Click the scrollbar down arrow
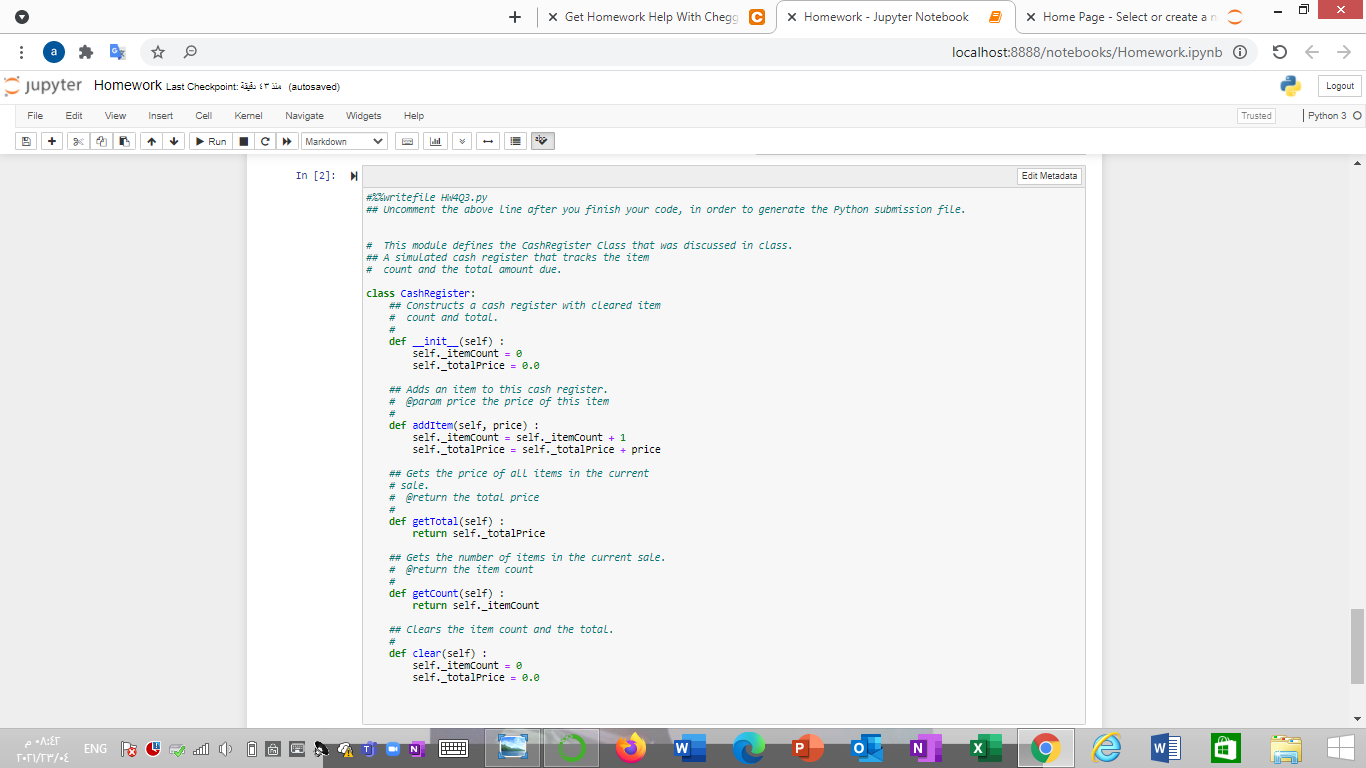 click(1357, 719)
